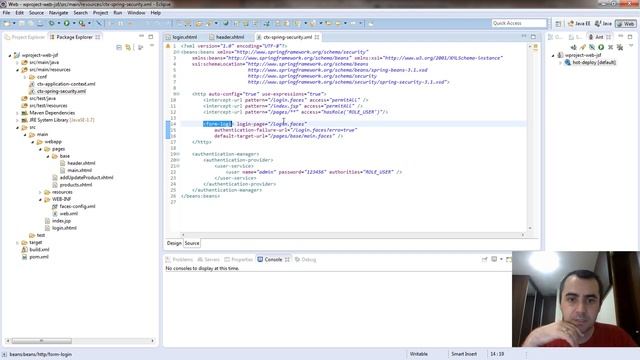Screen dimensions: 640x360
Task: Collapse the wproject-web-jsf project node
Action: [x=10, y=56]
